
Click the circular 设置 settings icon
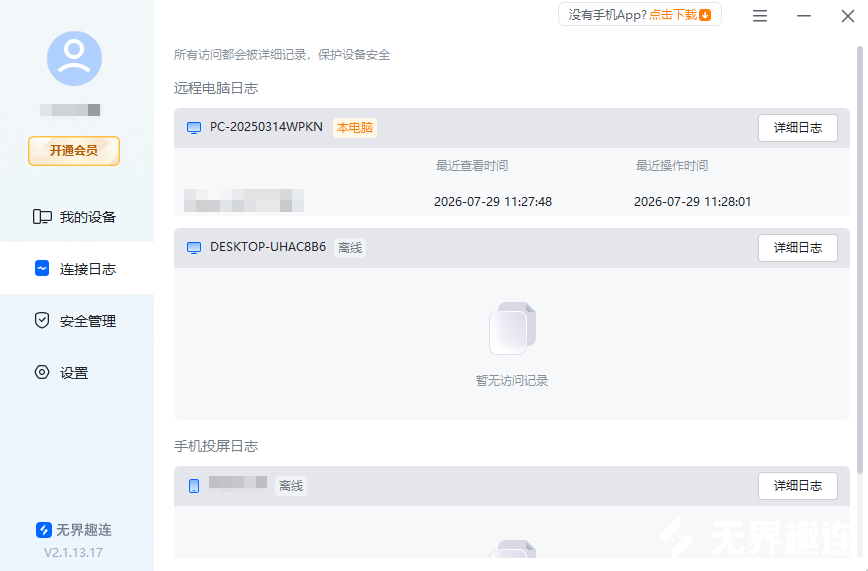(x=42, y=372)
